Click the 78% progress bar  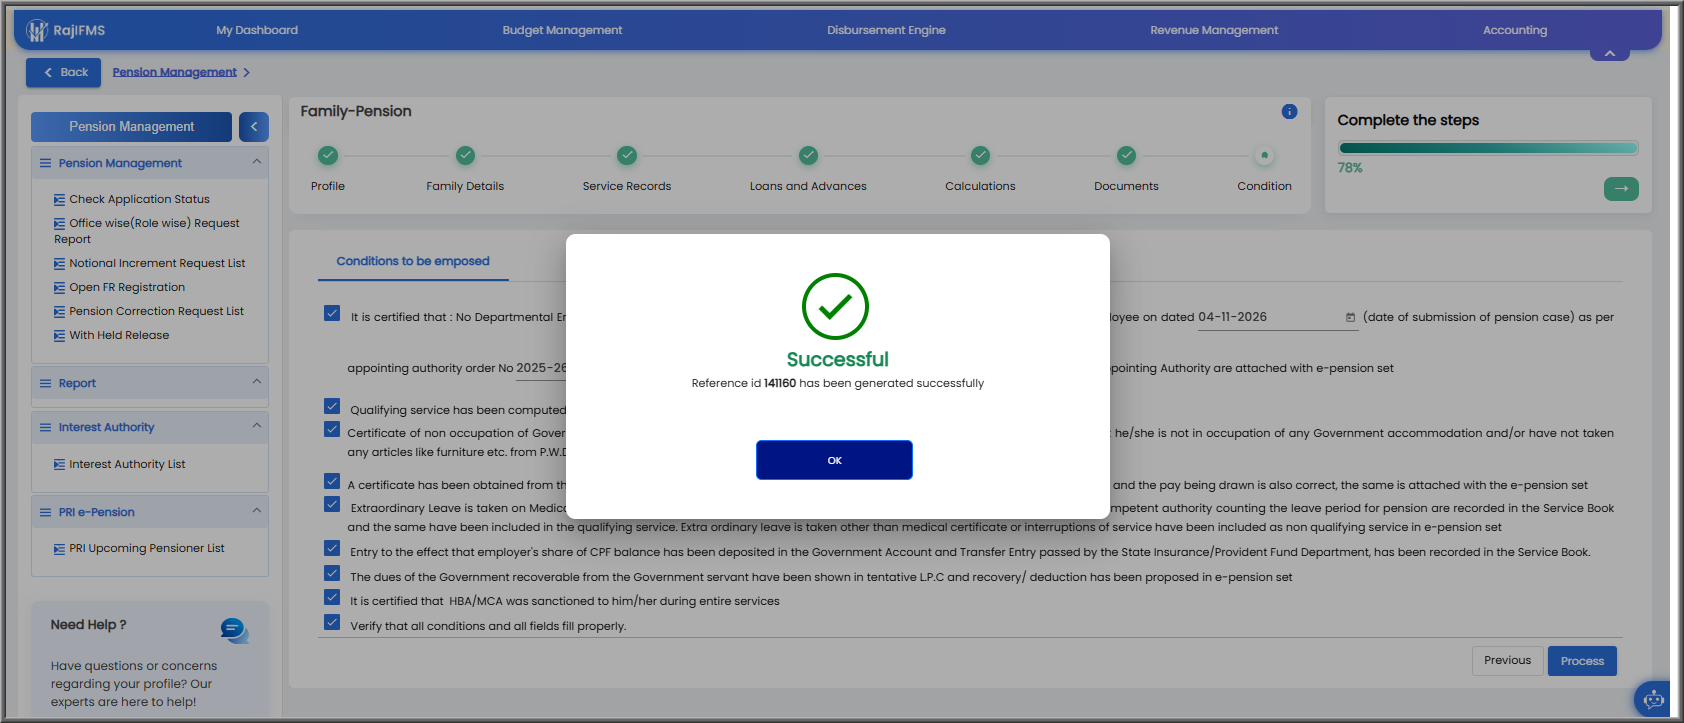click(x=1488, y=148)
